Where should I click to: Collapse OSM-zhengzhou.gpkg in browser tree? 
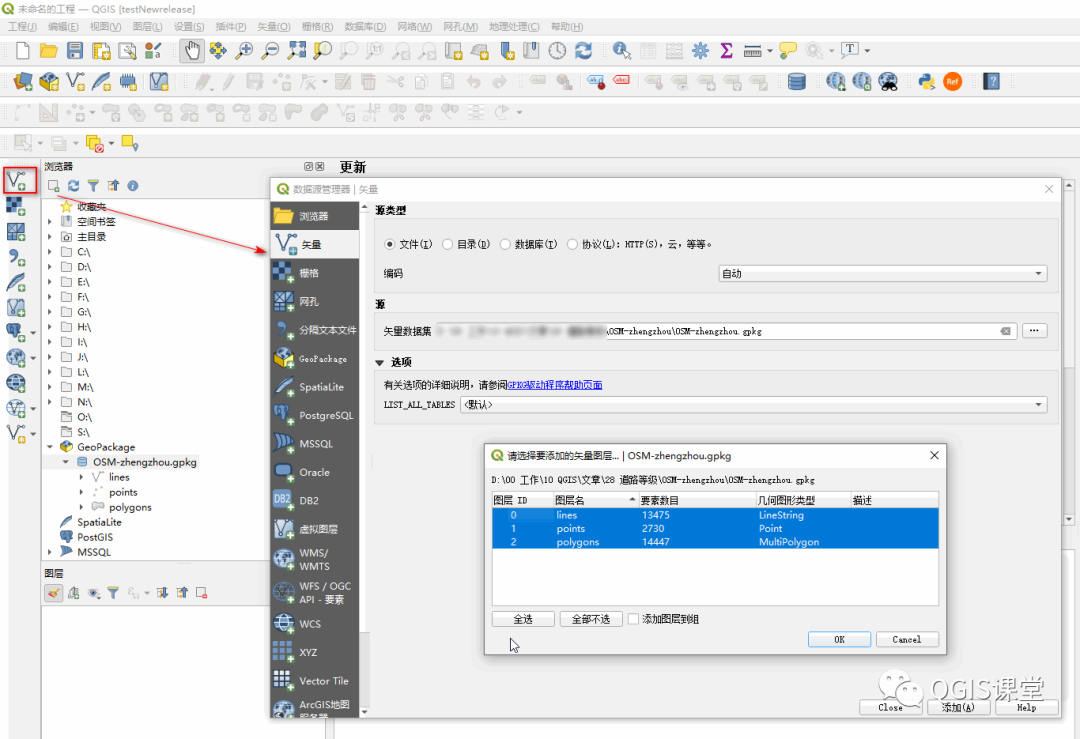coord(65,462)
